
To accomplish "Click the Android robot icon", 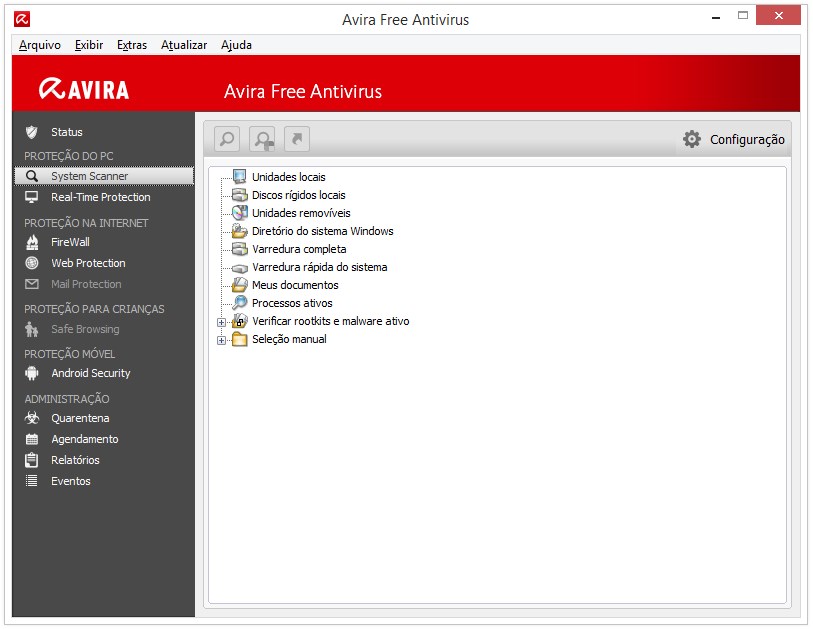I will tap(32, 373).
